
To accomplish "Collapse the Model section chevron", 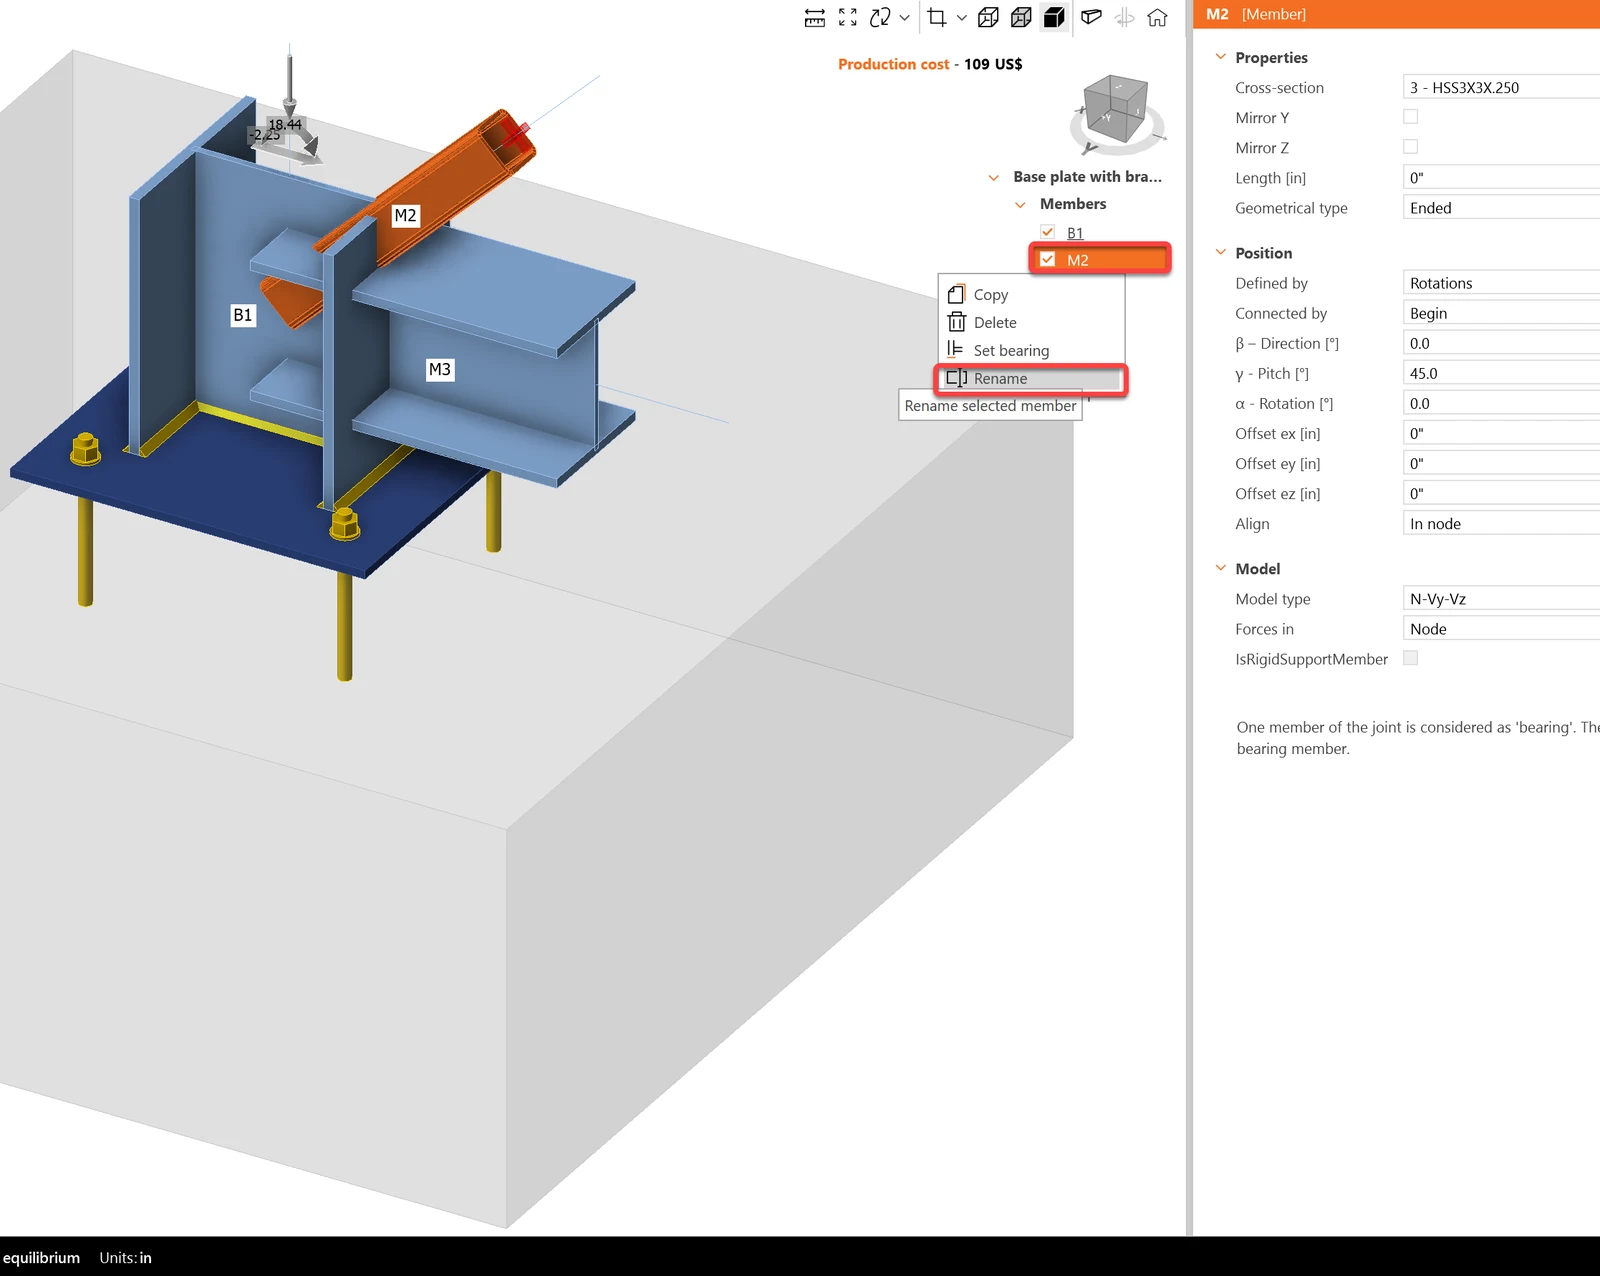I will pos(1220,568).
